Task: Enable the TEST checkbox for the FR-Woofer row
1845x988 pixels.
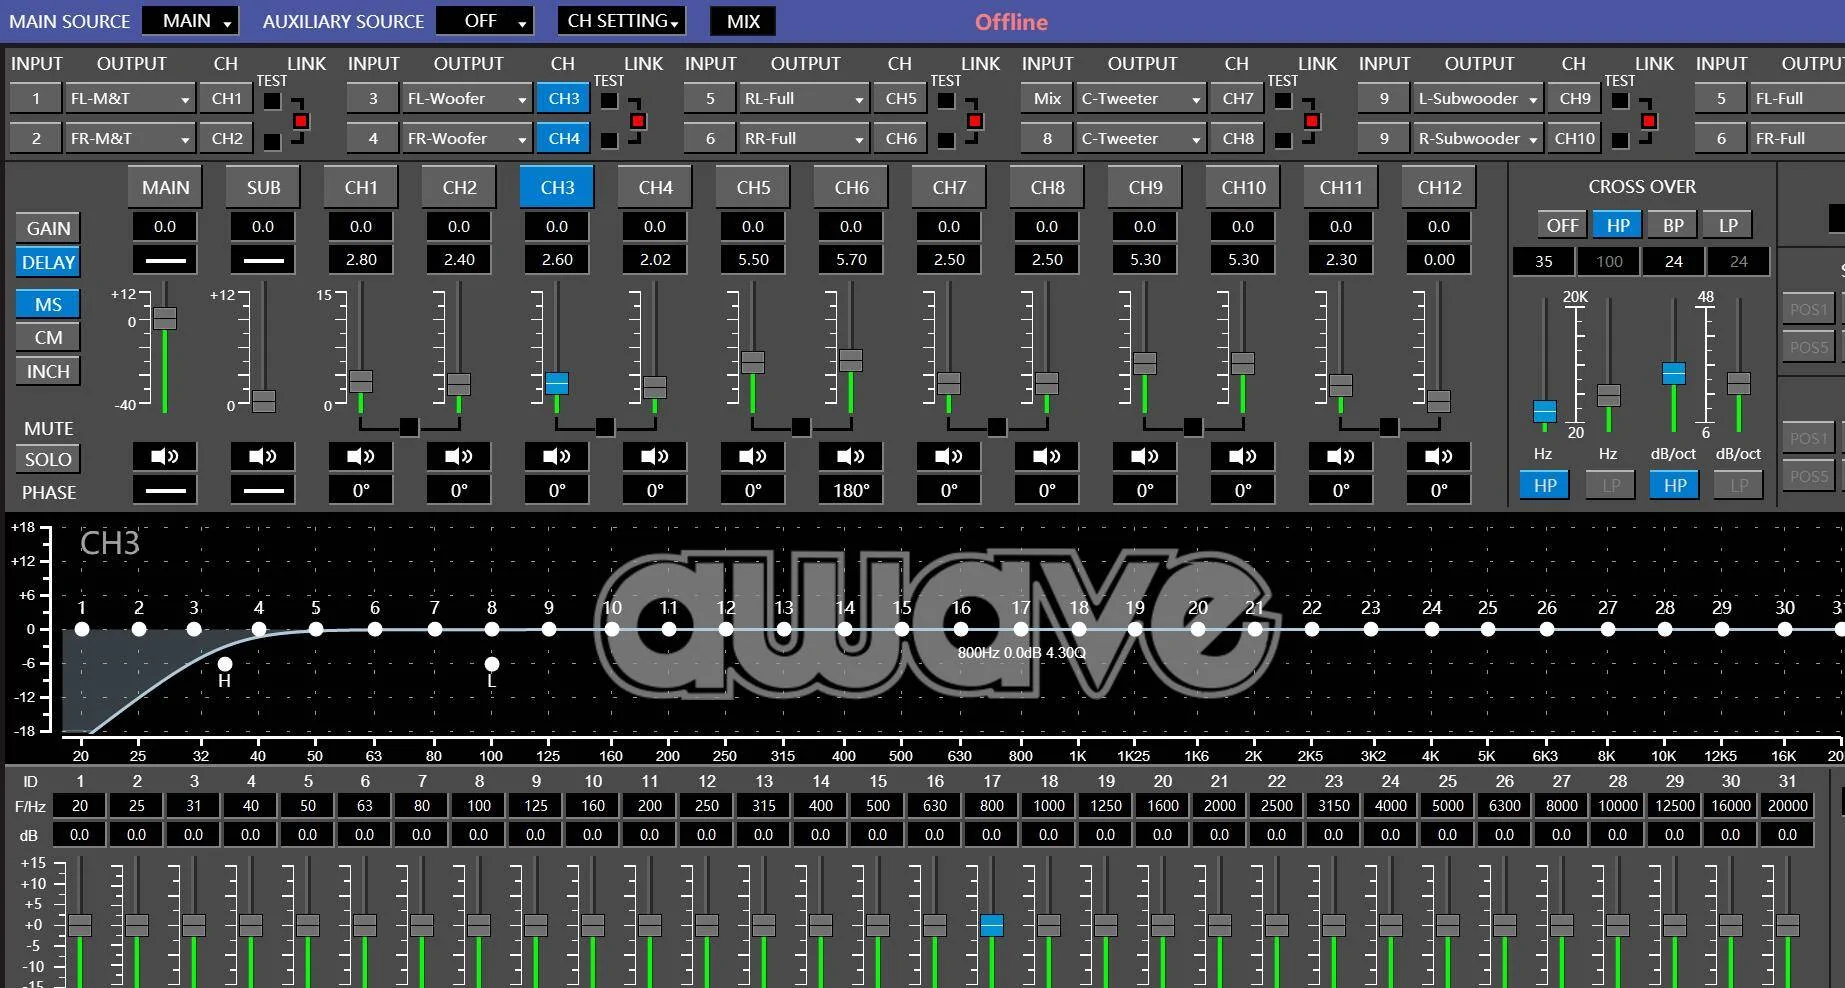Action: click(x=608, y=141)
